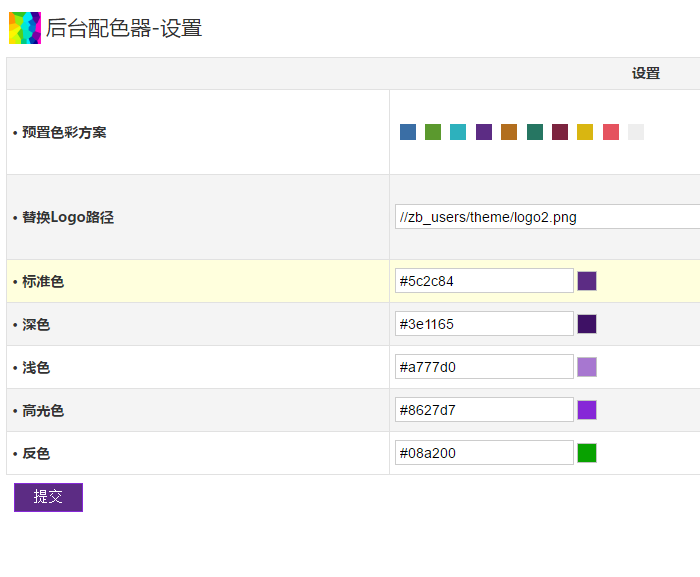Open color picker swatch for 反色
700x577 pixels.
click(587, 453)
